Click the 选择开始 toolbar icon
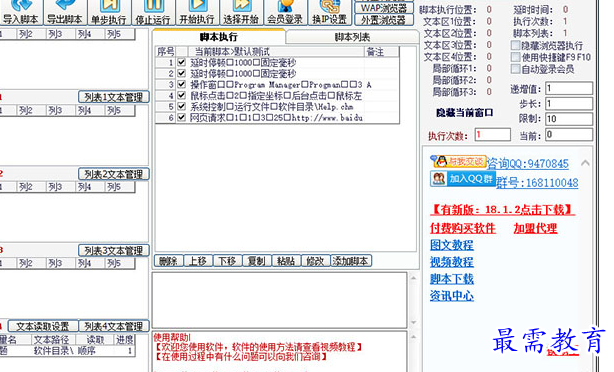The height and width of the screenshot is (372, 614). point(241,12)
